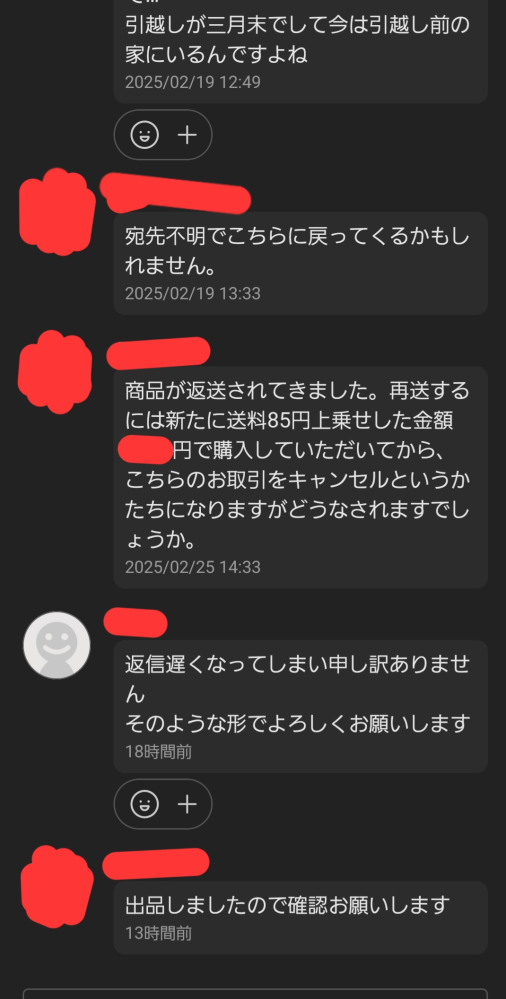
Task: Tap plus icon under the 18時間前 message
Action: coord(187,804)
